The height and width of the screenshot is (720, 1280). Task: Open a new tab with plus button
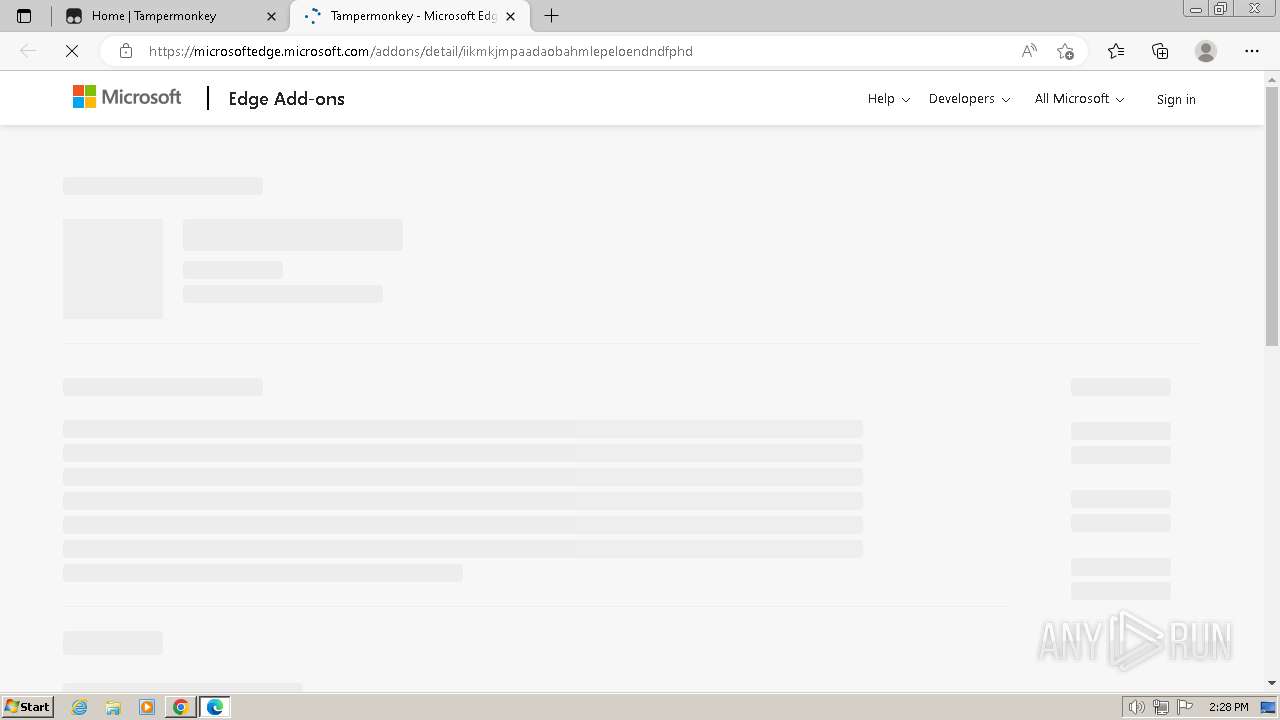pos(551,16)
